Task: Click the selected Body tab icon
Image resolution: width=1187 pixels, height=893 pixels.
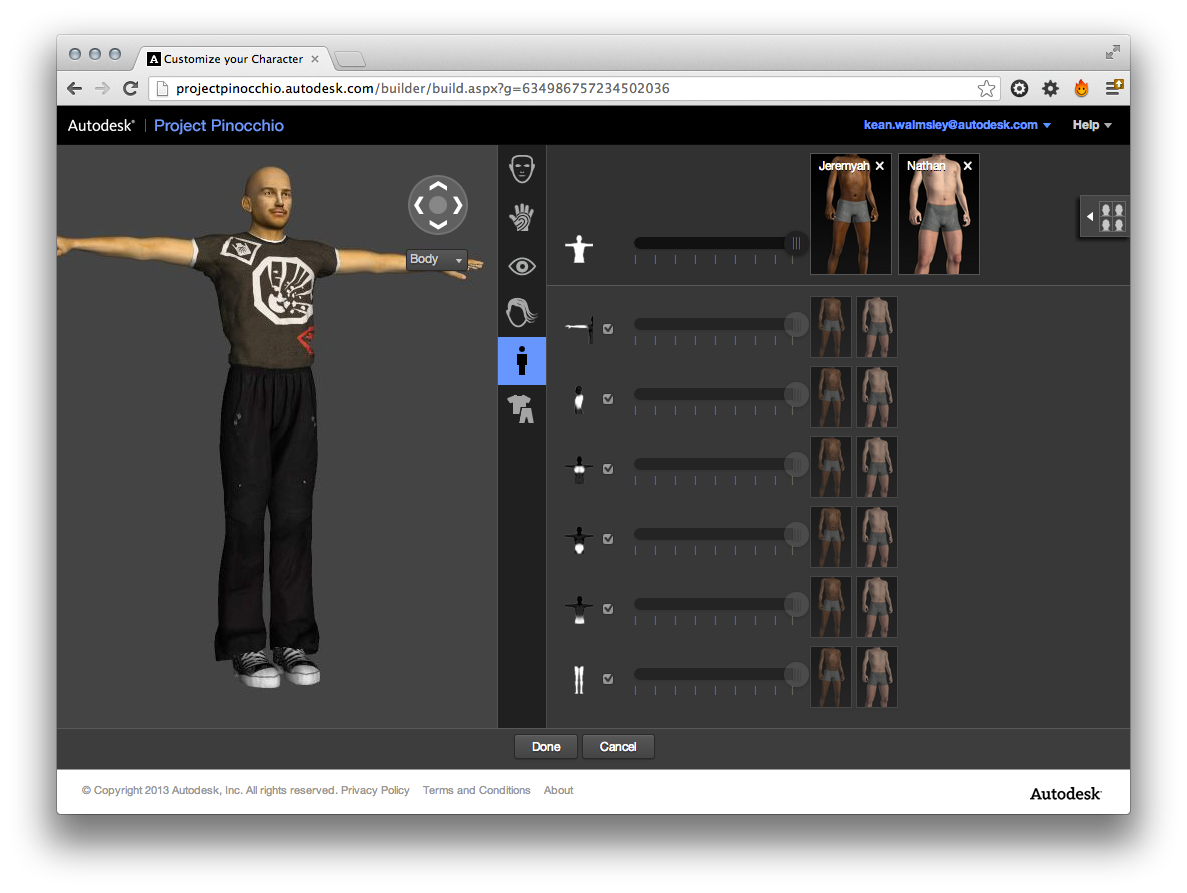Action: tap(522, 361)
